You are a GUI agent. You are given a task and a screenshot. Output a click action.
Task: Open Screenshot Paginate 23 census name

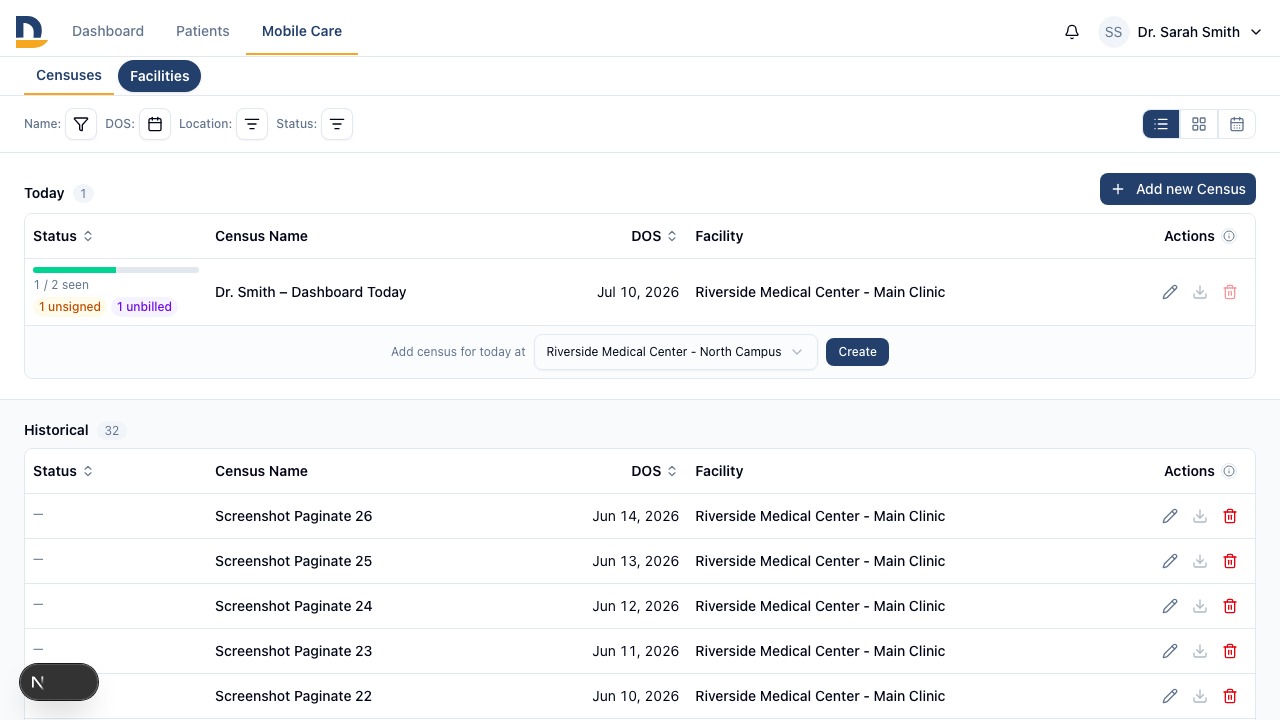point(294,651)
